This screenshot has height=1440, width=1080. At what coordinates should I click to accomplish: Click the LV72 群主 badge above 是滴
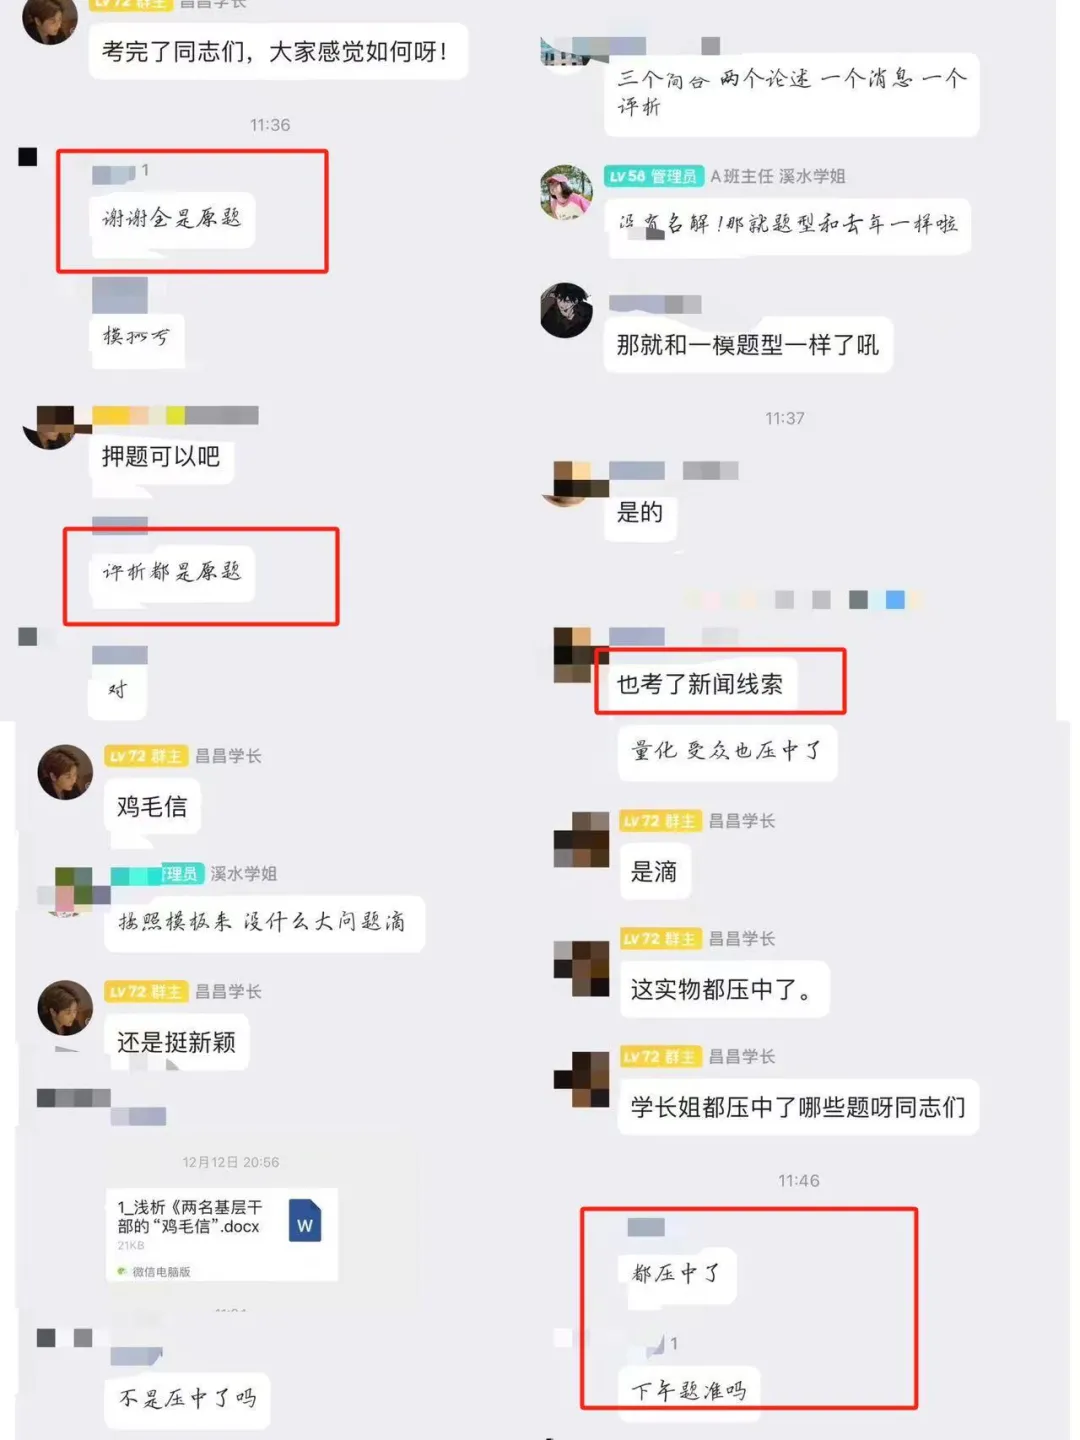tap(660, 821)
